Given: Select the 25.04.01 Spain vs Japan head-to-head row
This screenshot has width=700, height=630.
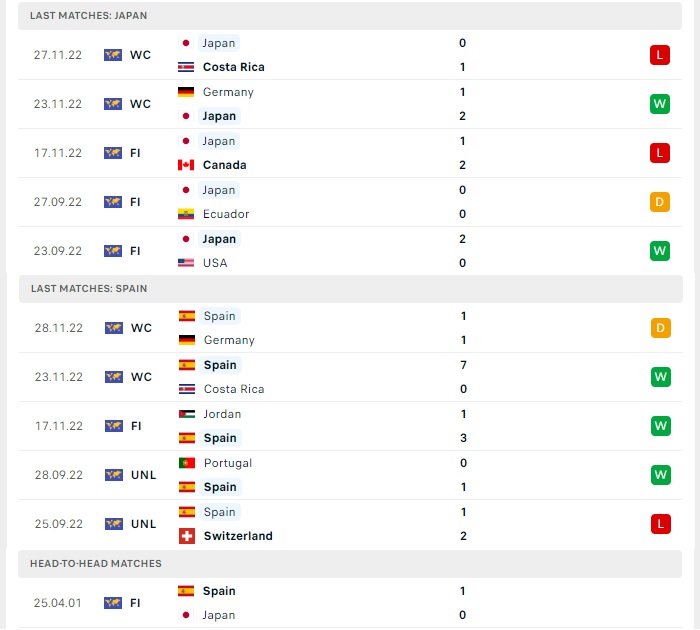Looking at the screenshot, I should click(350, 603).
